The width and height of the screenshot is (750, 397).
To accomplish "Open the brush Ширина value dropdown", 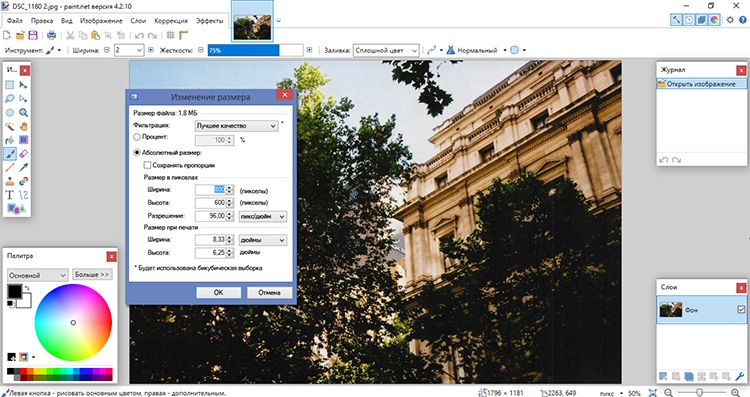I will (x=139, y=50).
